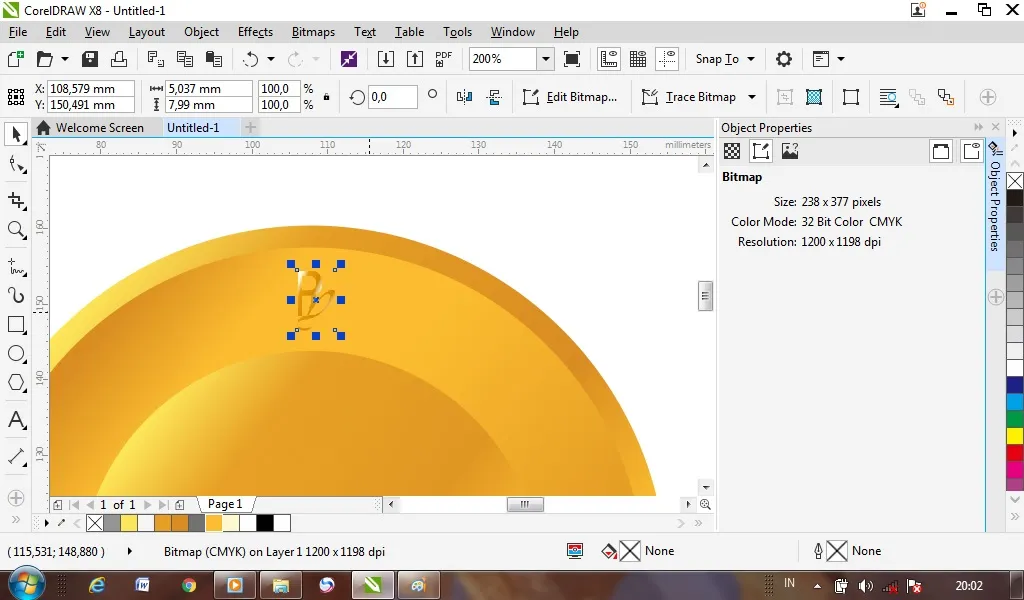Collapse the Object Properties docker arrows
This screenshot has height=600, width=1024.
978,127
